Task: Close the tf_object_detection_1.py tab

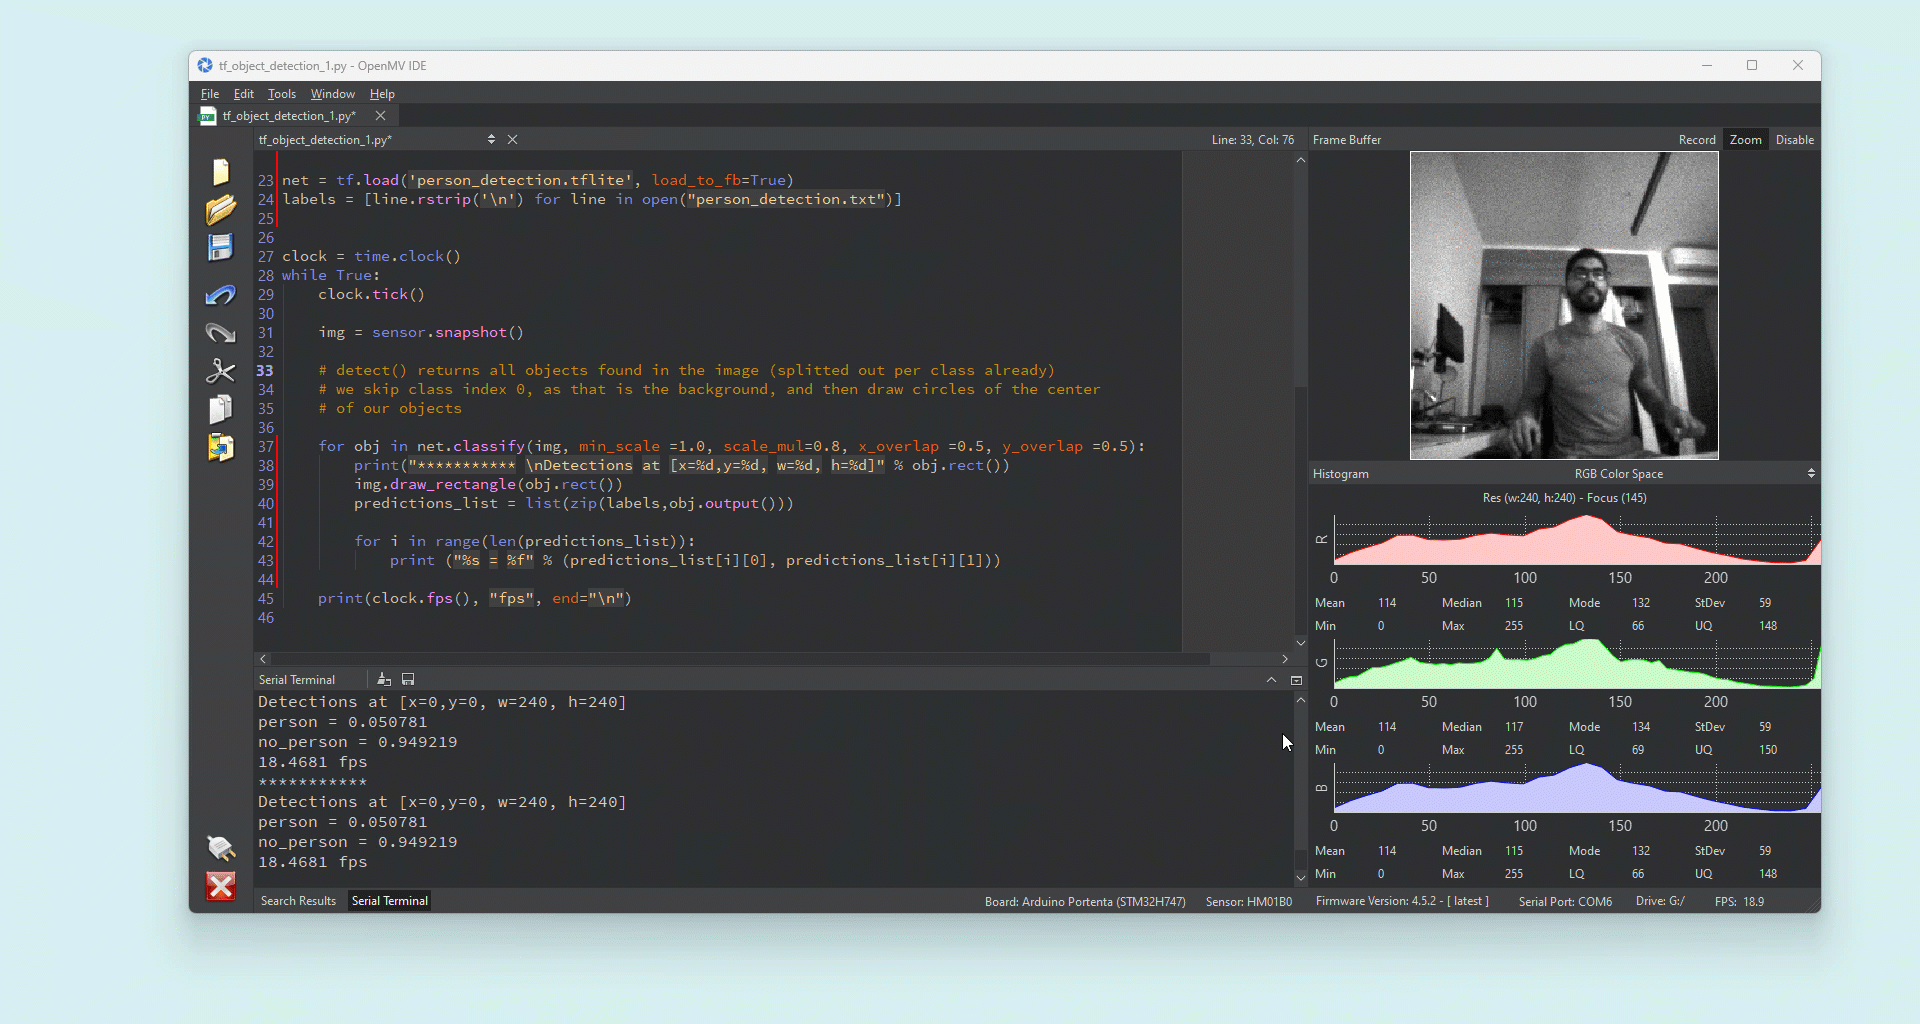Action: pos(380,116)
